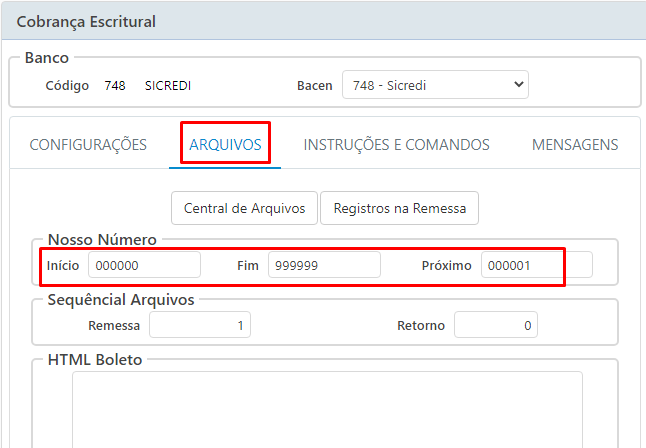Viewport: 646px width, 448px height.
Task: Click inside the HTML Boleto text area
Action: pos(327,410)
